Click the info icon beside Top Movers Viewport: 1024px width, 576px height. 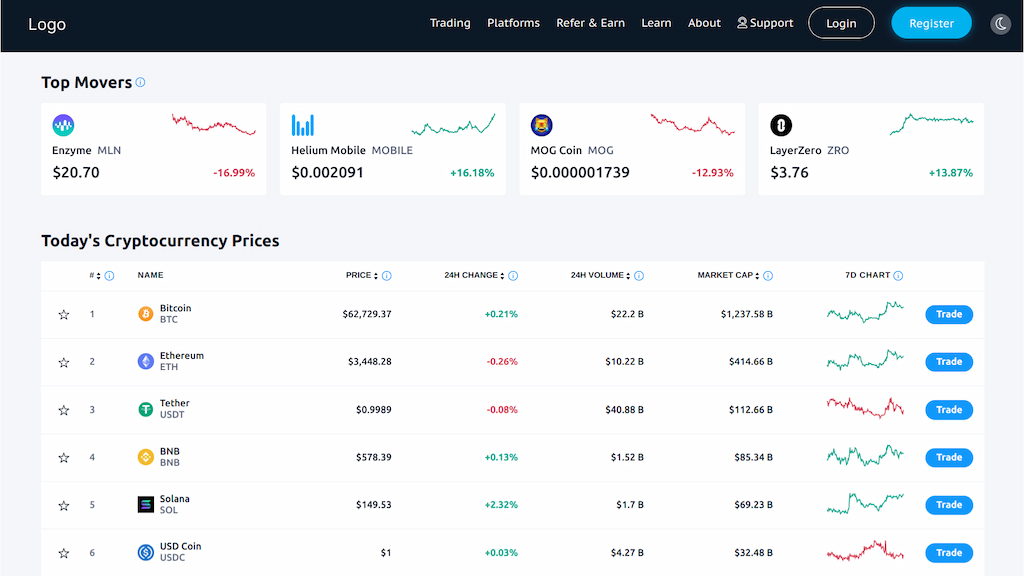click(140, 82)
